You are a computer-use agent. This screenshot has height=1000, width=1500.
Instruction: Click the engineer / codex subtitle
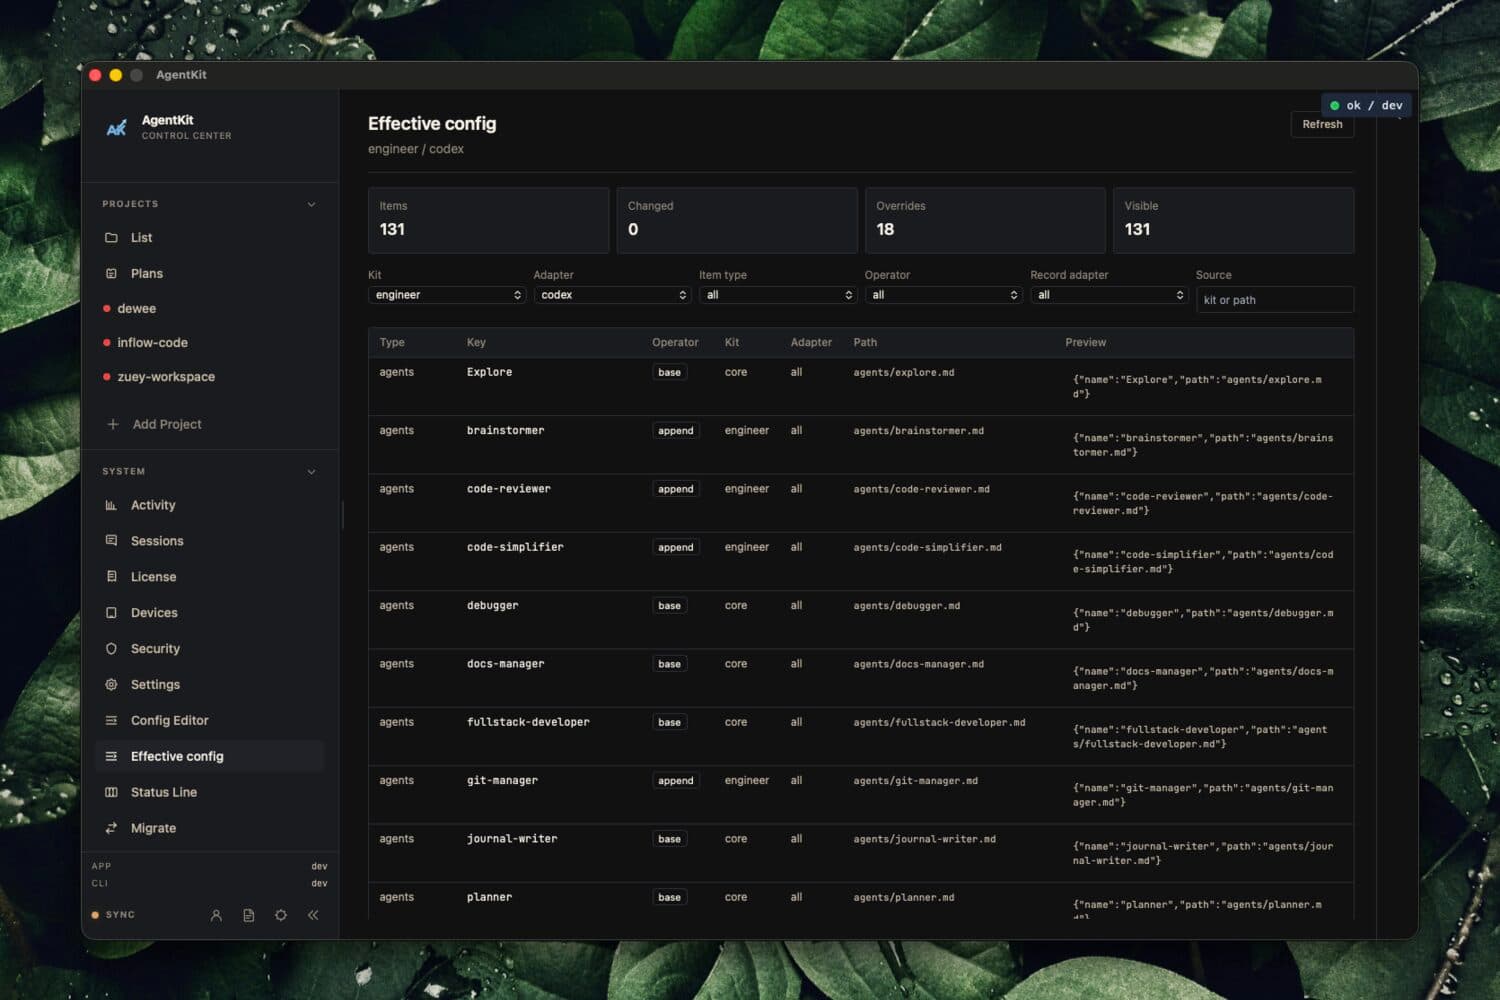(x=416, y=149)
